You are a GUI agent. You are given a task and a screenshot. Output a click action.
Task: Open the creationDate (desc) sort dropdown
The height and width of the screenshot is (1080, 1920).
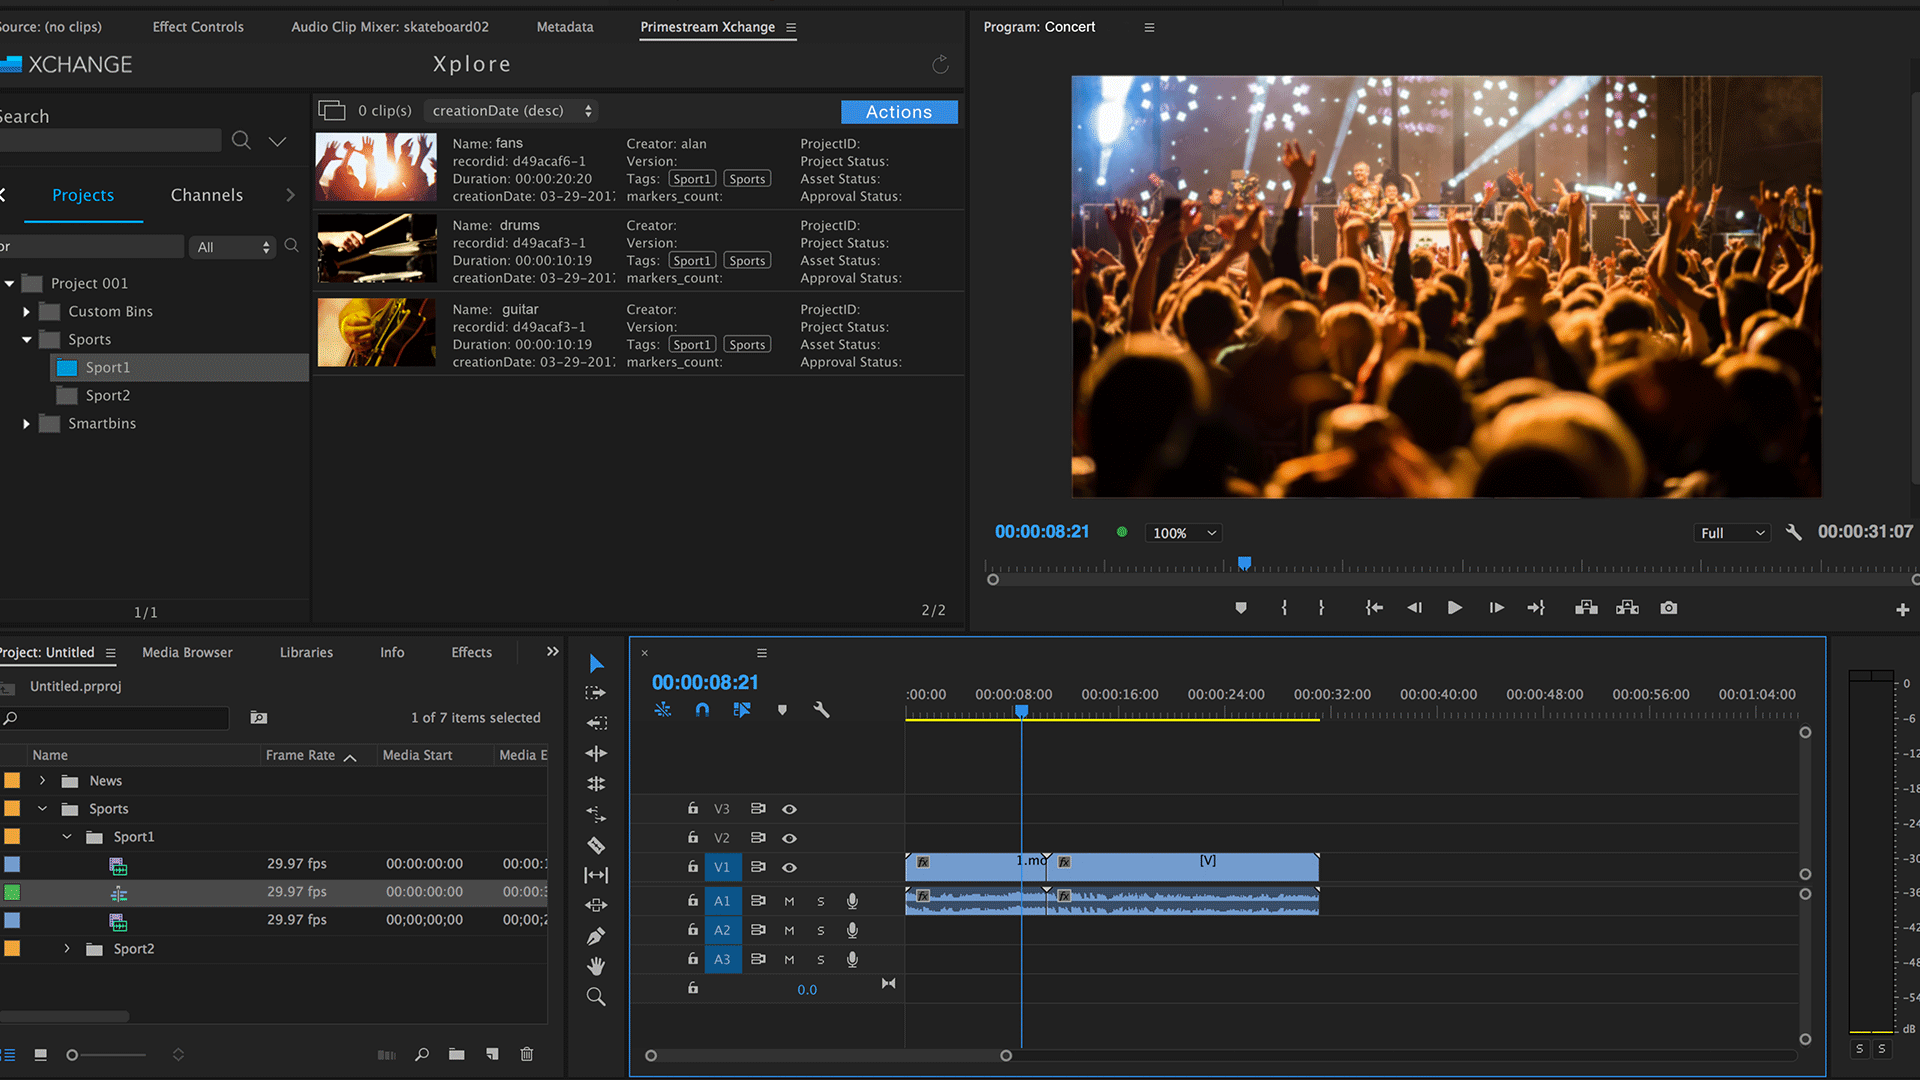(x=512, y=111)
